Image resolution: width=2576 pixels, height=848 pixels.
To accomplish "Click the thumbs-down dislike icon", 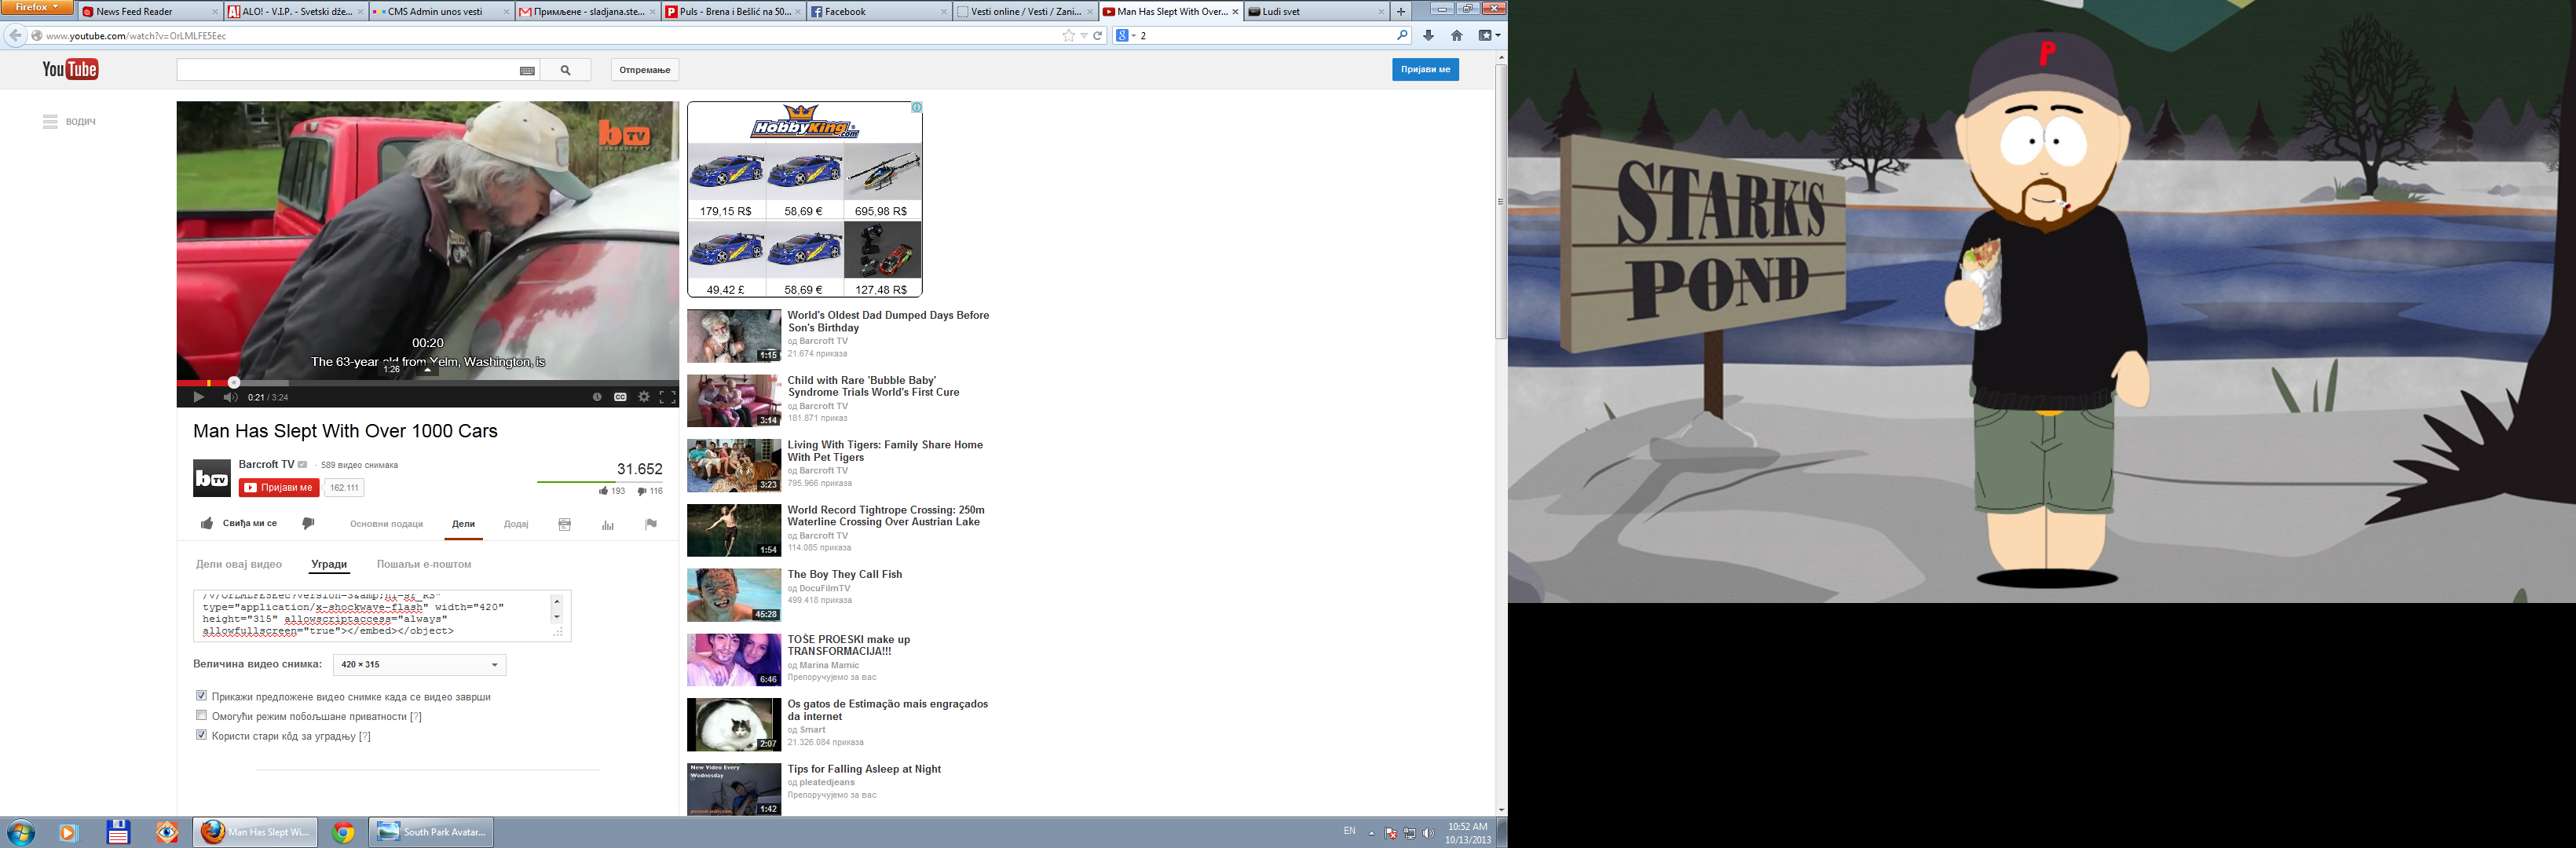I will [x=308, y=523].
